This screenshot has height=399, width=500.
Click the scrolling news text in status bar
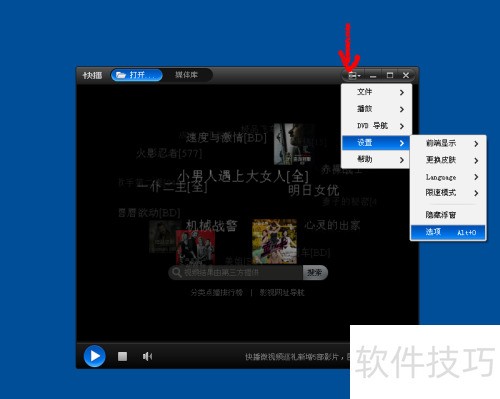coord(297,357)
